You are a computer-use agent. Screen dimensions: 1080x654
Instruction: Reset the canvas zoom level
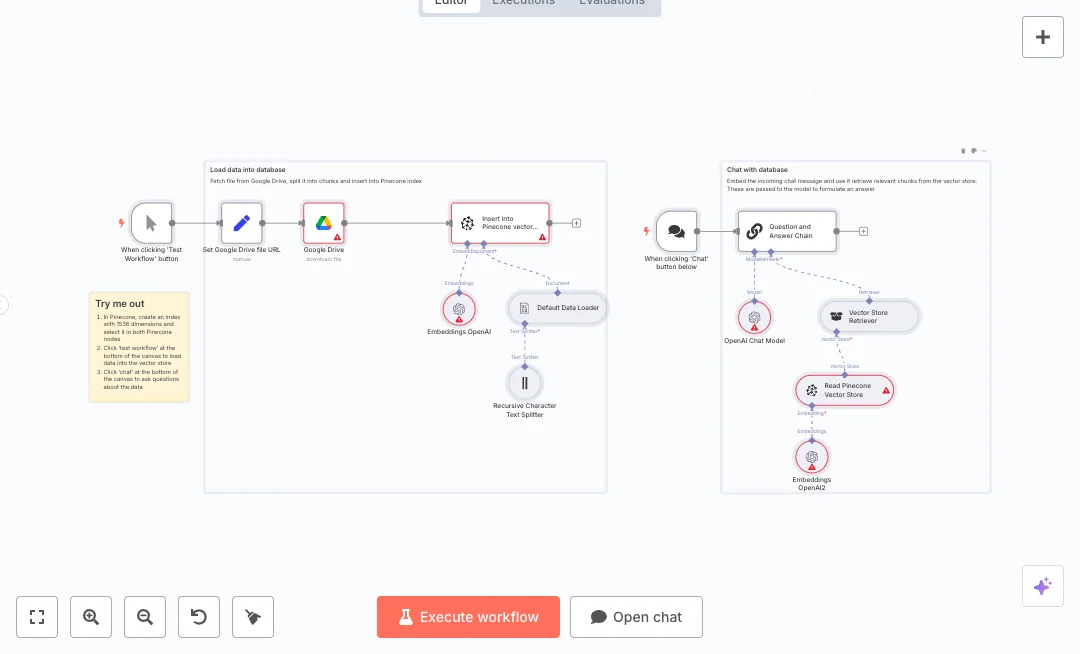199,617
